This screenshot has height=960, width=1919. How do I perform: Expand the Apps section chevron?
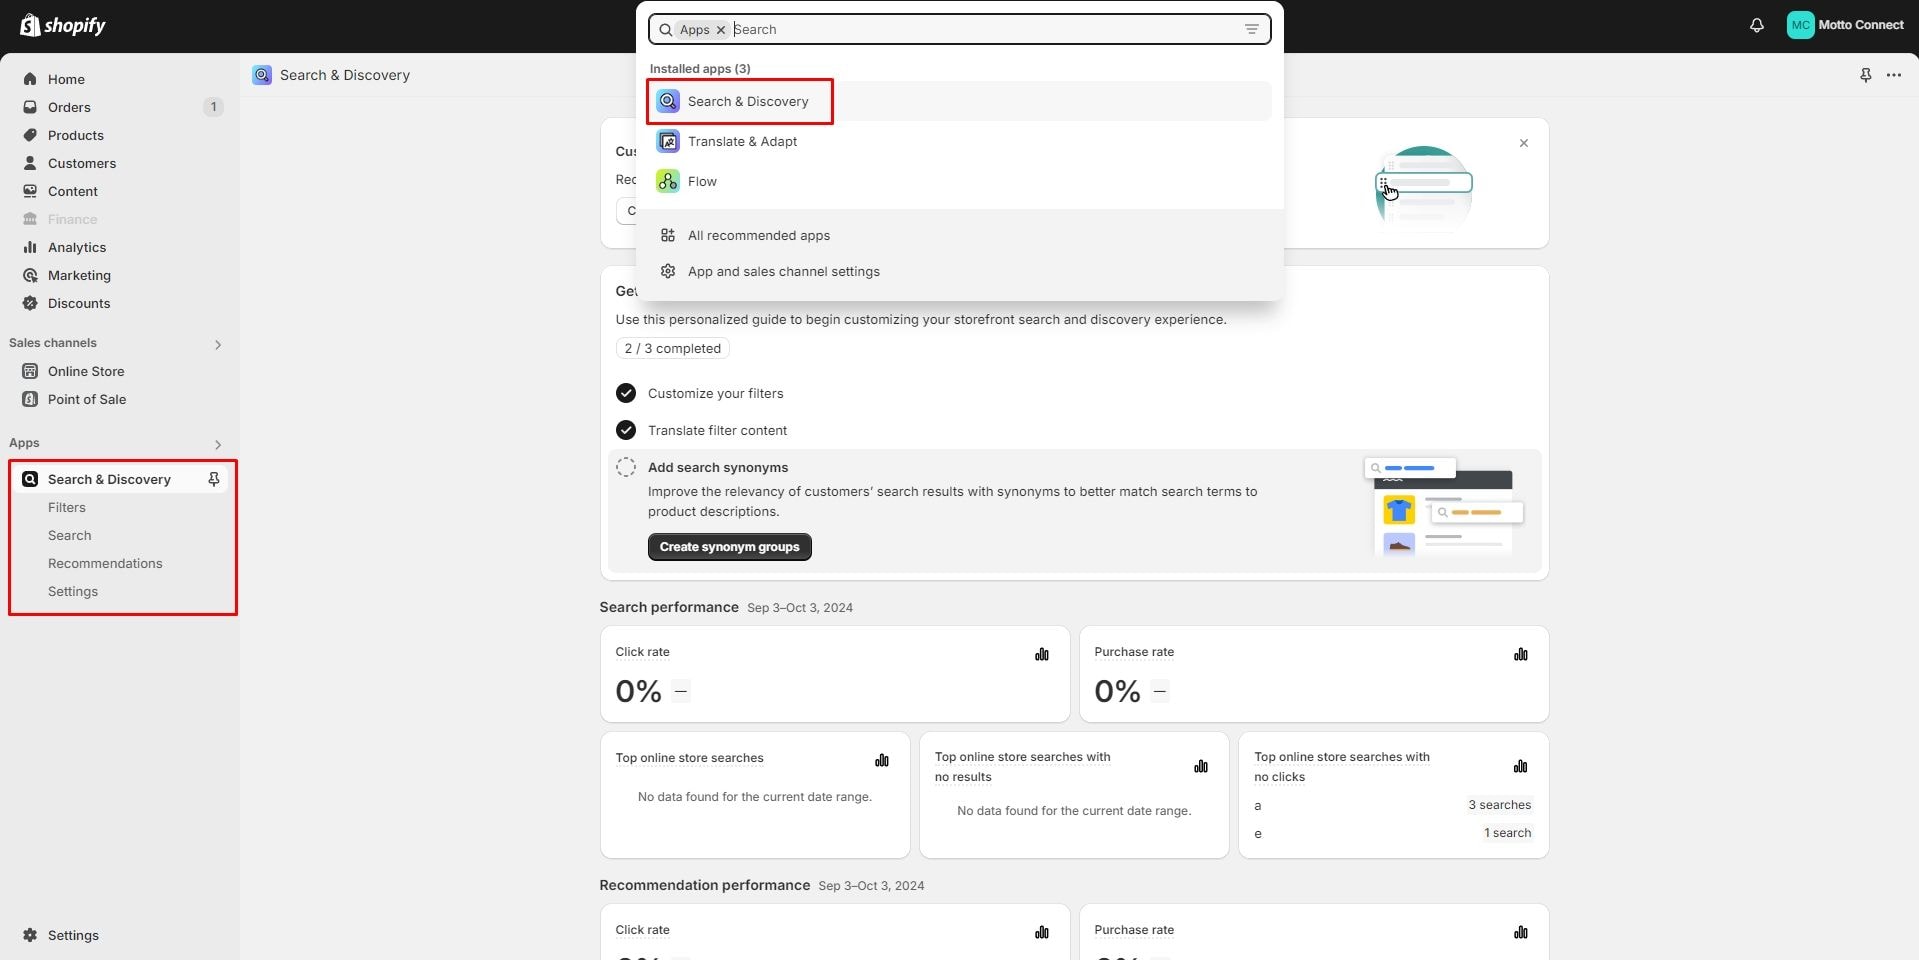click(217, 444)
